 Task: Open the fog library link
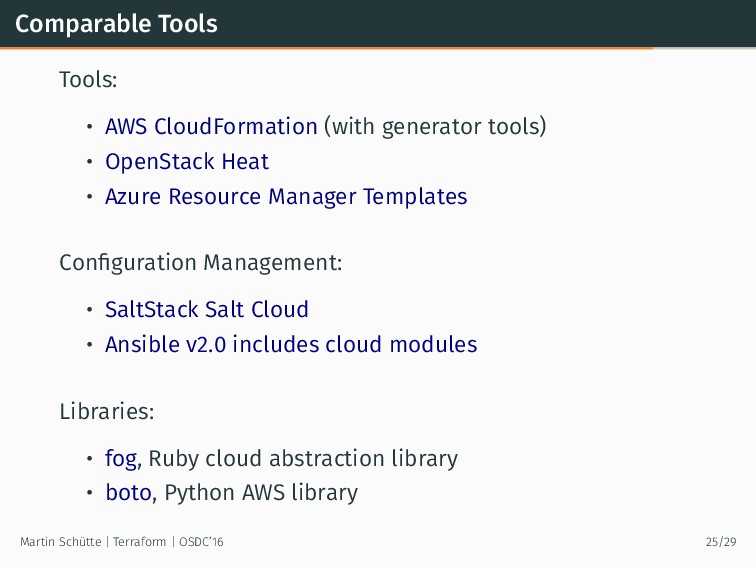pos(121,459)
